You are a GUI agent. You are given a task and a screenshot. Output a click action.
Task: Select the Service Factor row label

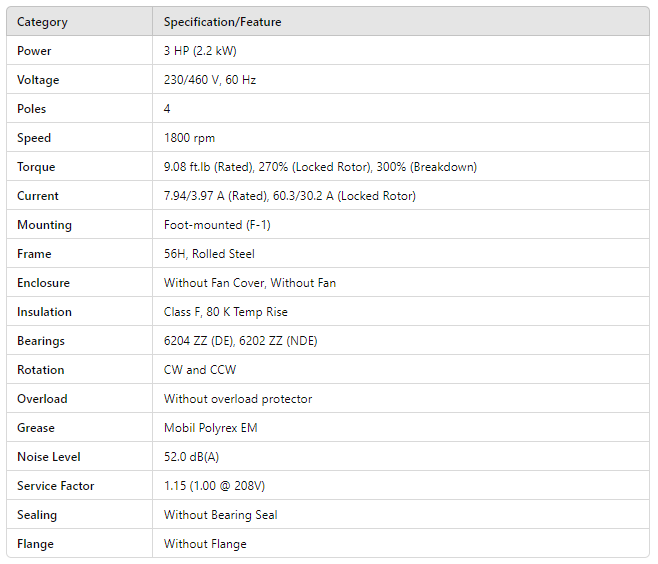(x=54, y=486)
